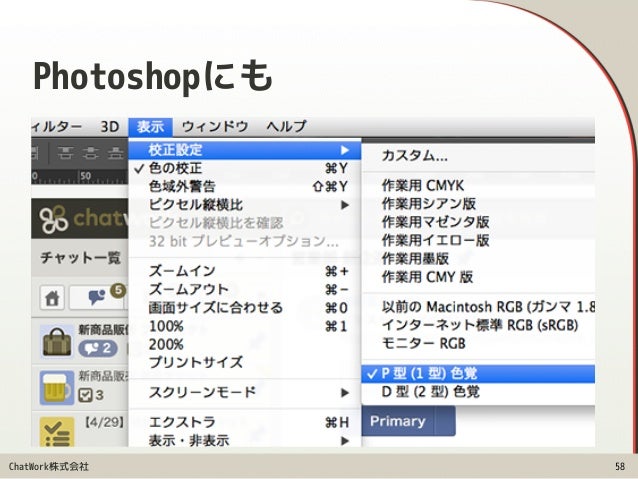Choose プリントサイズ menu entry
This screenshot has height=479, width=638.
point(245,362)
